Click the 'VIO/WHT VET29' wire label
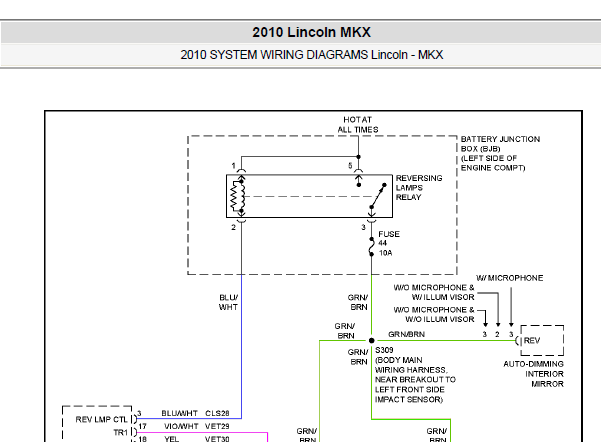This screenshot has width=601, height=442. click(196, 426)
